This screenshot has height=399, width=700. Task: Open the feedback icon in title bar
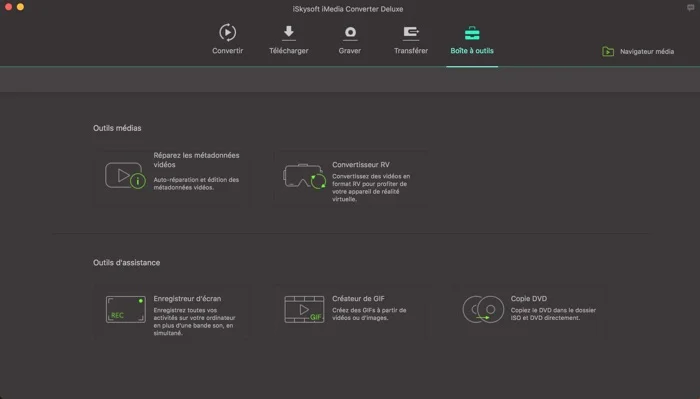[691, 8]
